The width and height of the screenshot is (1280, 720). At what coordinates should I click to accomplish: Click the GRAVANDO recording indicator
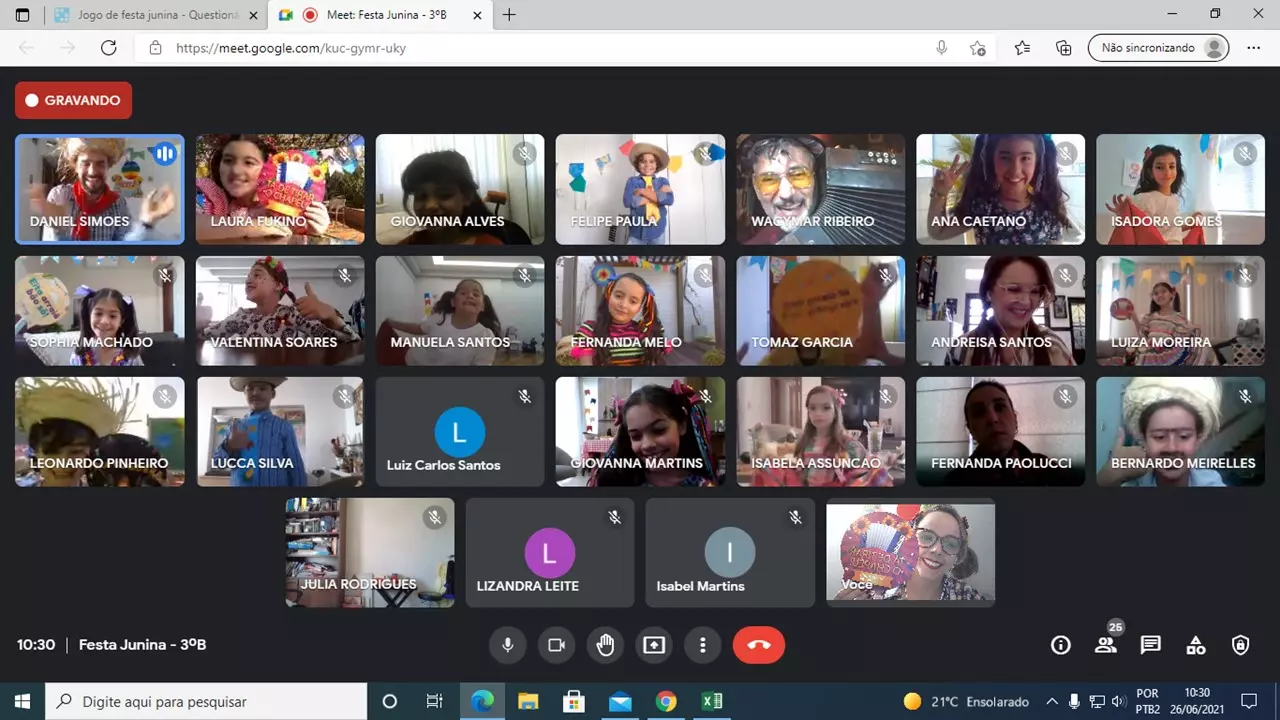click(73, 100)
